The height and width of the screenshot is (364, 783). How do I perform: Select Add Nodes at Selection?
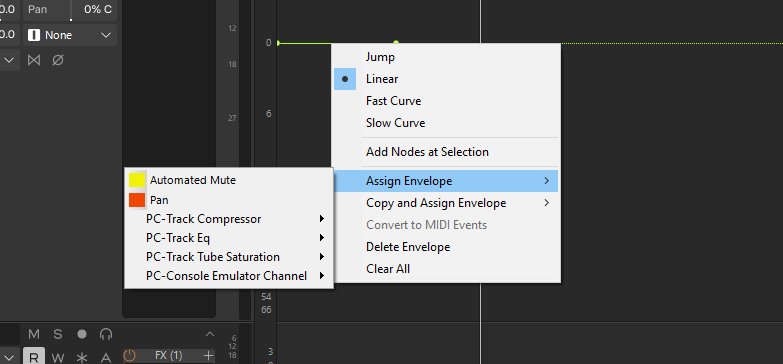[x=446, y=152]
